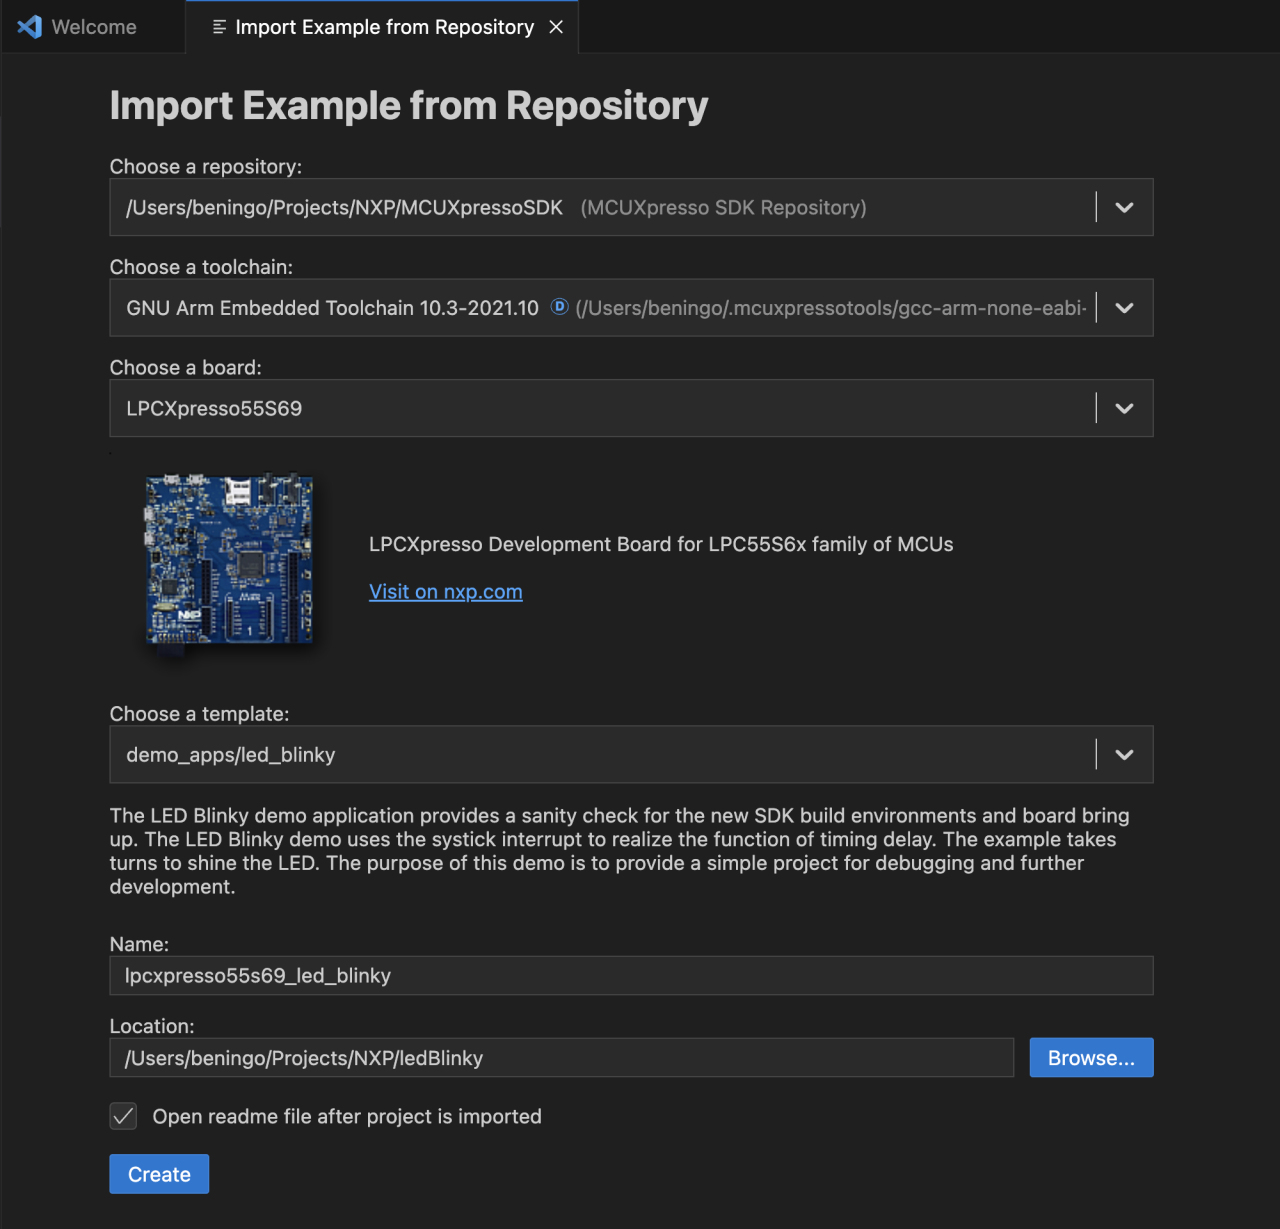Image resolution: width=1280 pixels, height=1229 pixels.
Task: Click the Location path input field
Action: [x=560, y=1057]
